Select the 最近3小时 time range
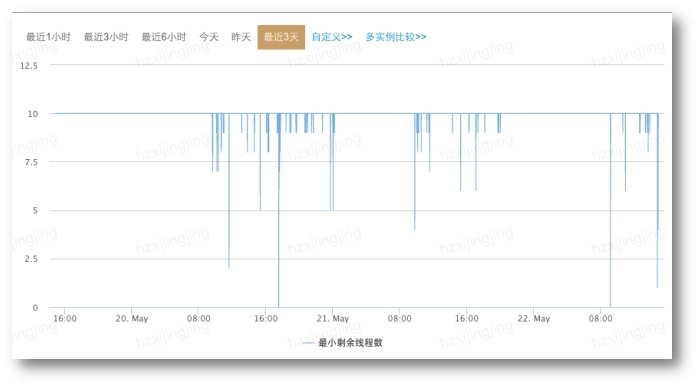 coord(106,37)
